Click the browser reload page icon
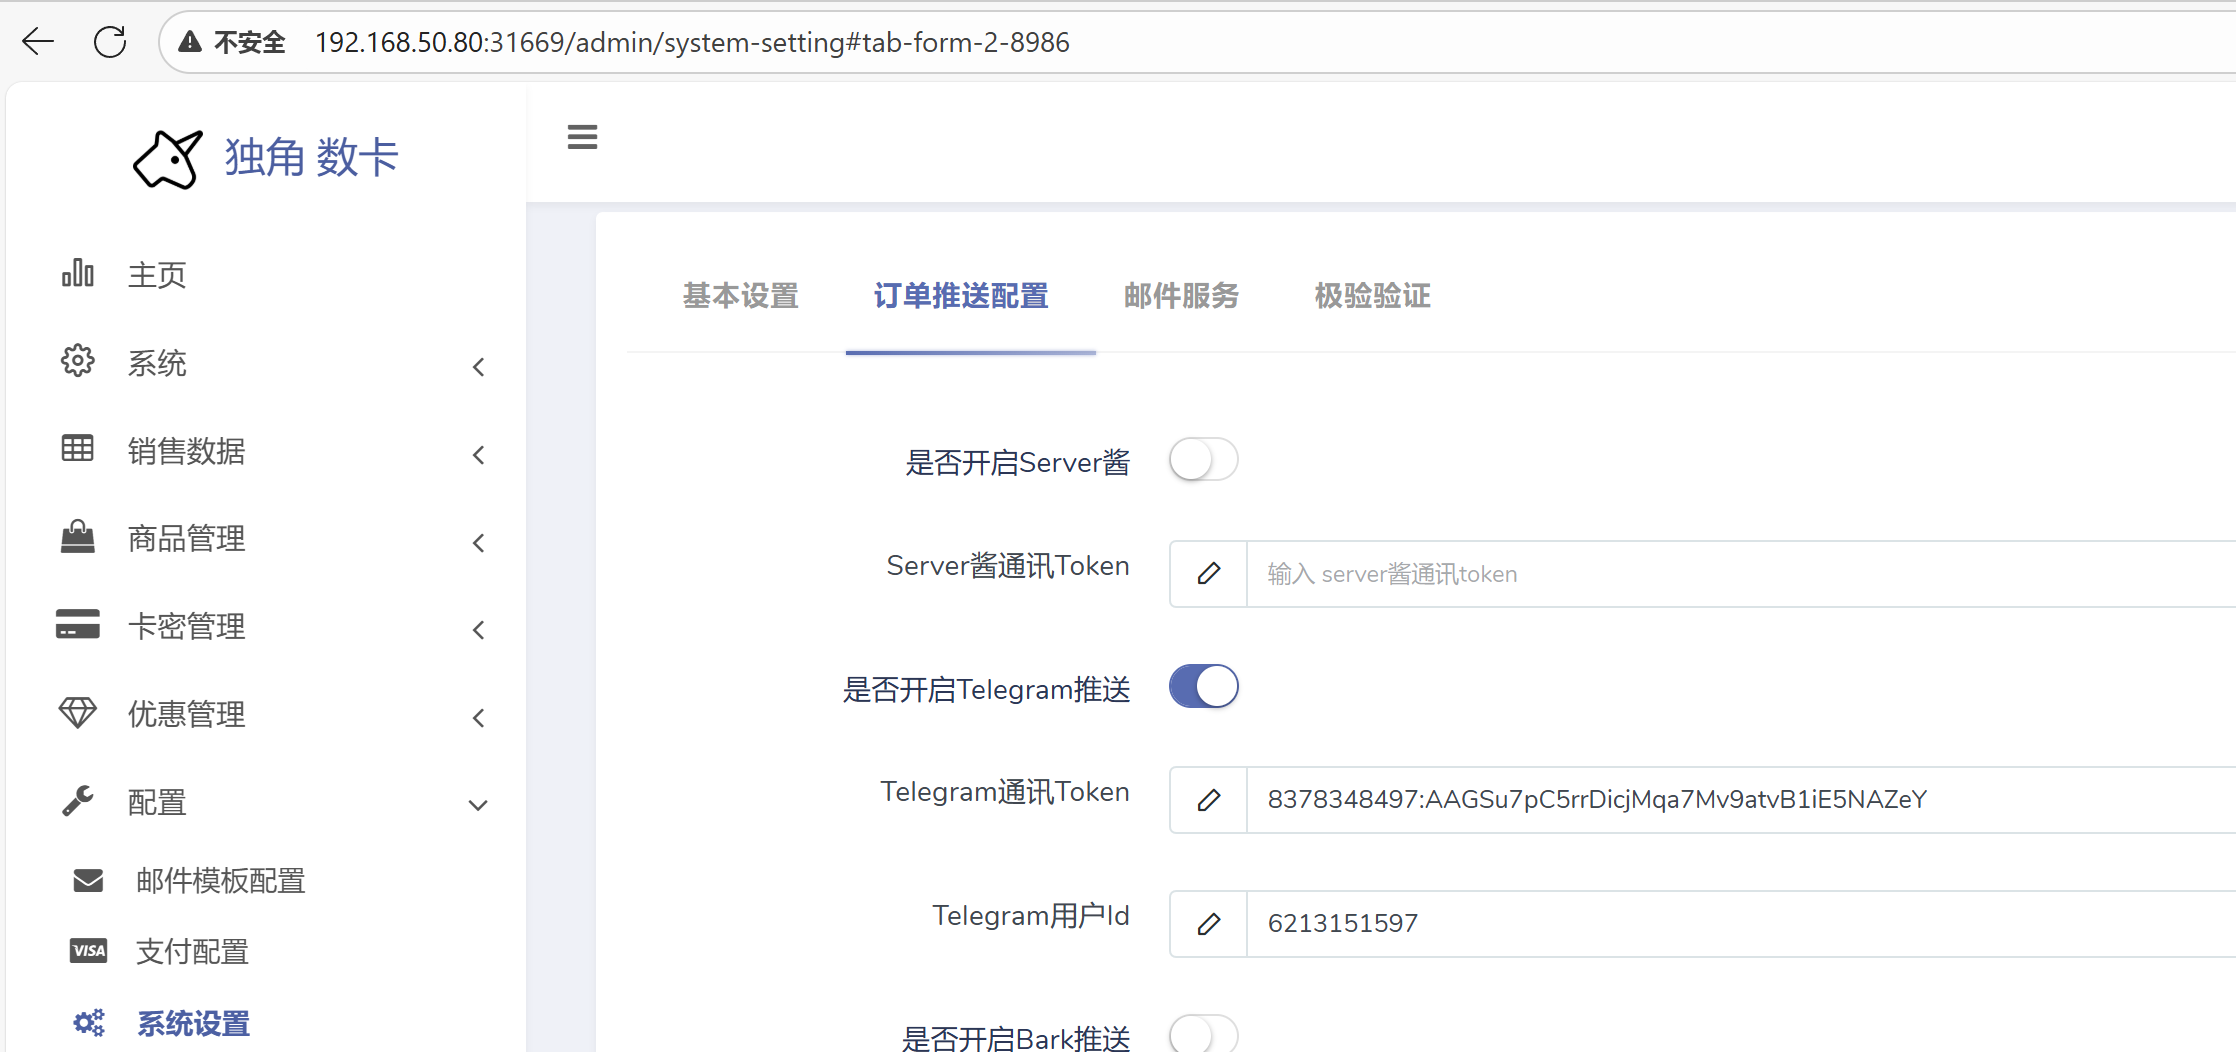 pyautogui.click(x=110, y=42)
